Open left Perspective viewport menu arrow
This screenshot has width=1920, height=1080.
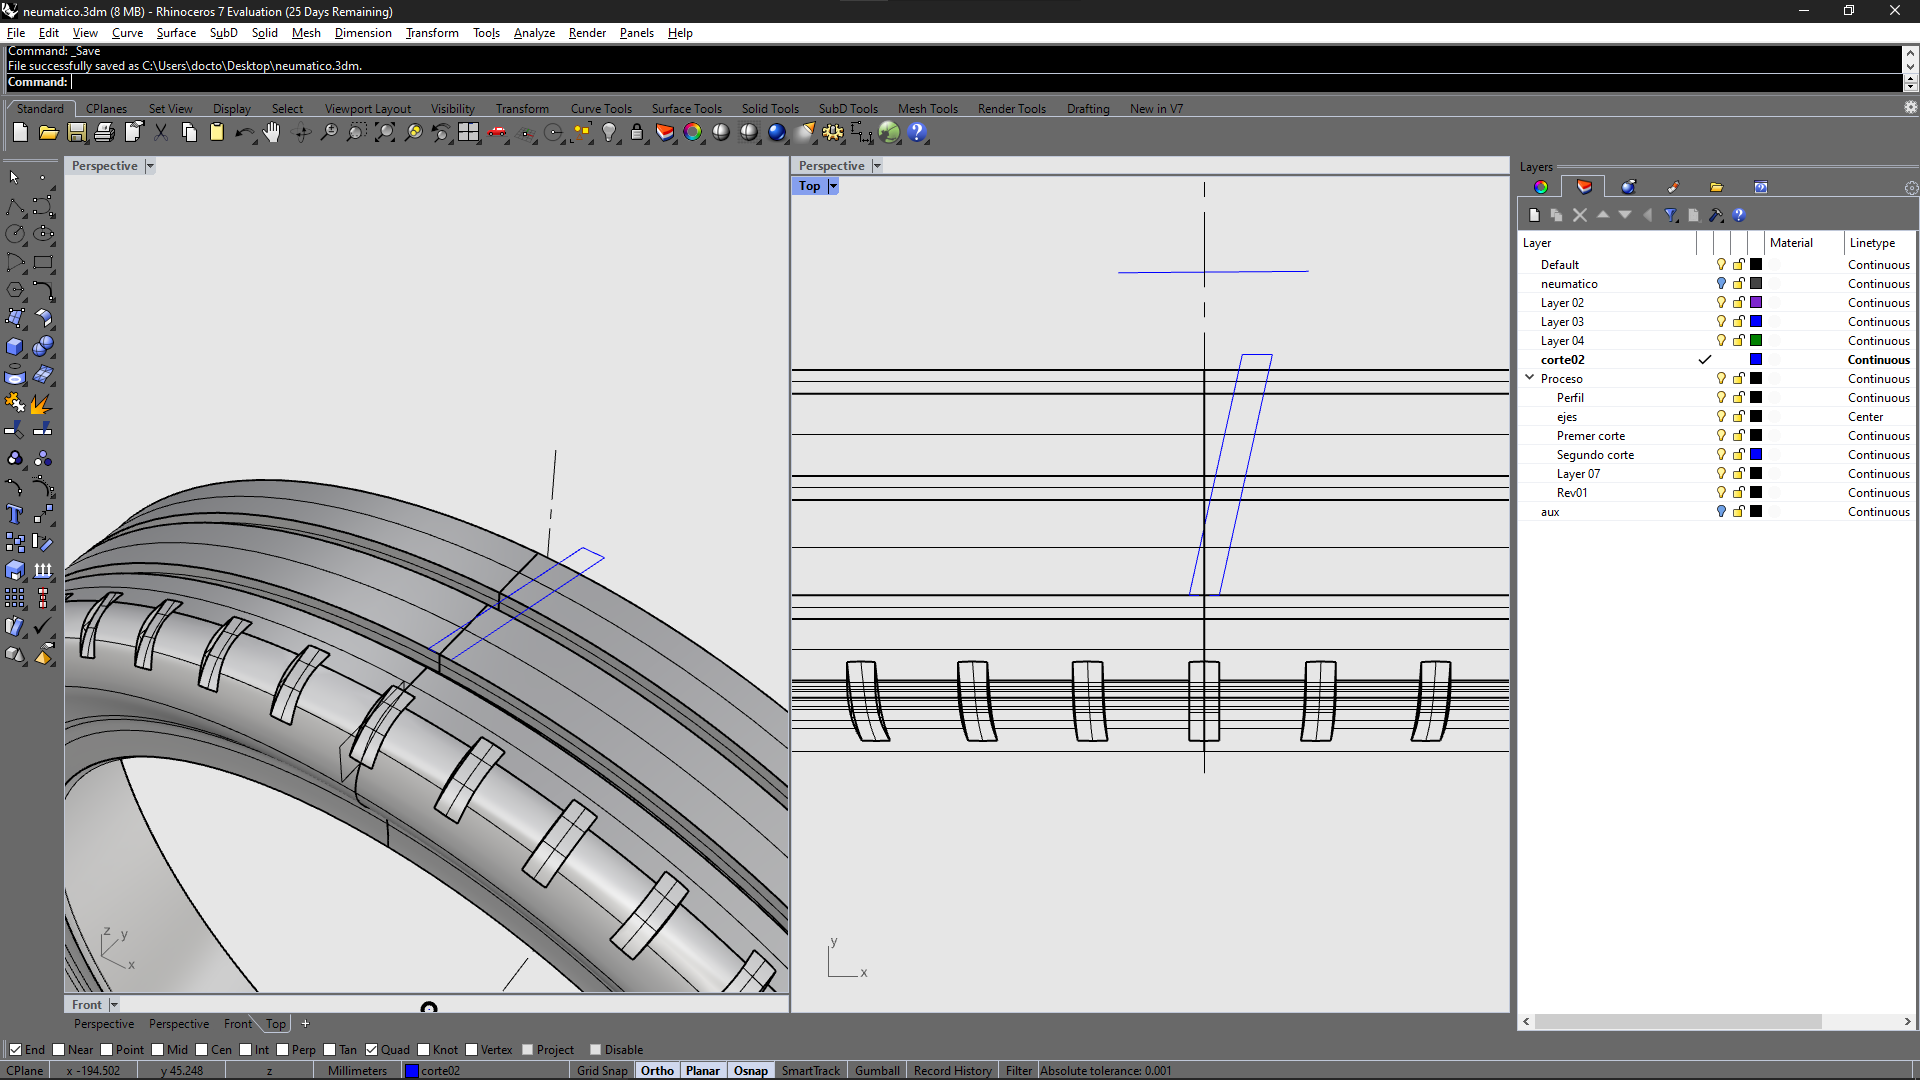(150, 166)
